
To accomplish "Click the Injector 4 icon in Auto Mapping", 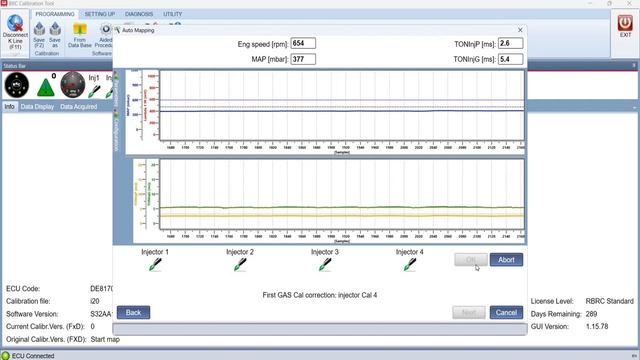I will (x=410, y=264).
